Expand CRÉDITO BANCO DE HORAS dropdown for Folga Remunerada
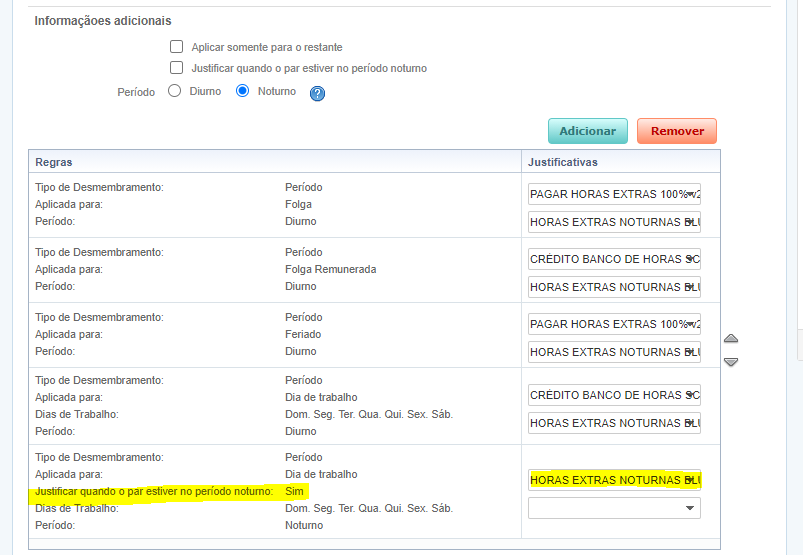Viewport: 803px width, 555px height. [614, 259]
